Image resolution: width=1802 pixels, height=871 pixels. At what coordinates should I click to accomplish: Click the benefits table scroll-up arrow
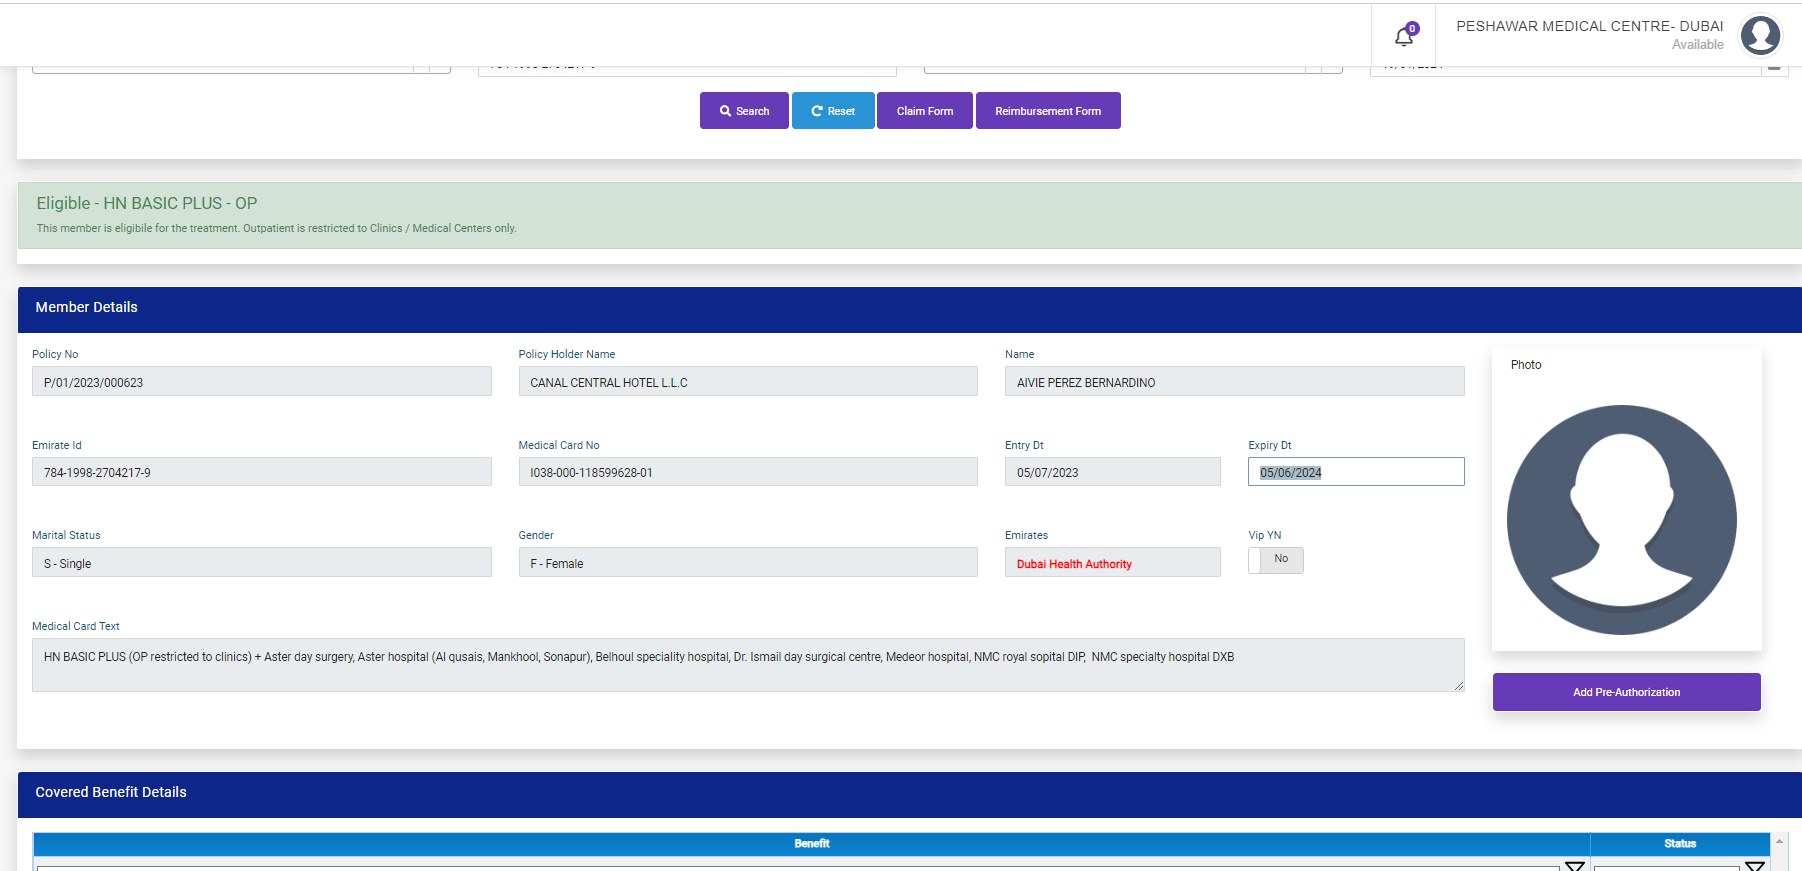[1779, 841]
